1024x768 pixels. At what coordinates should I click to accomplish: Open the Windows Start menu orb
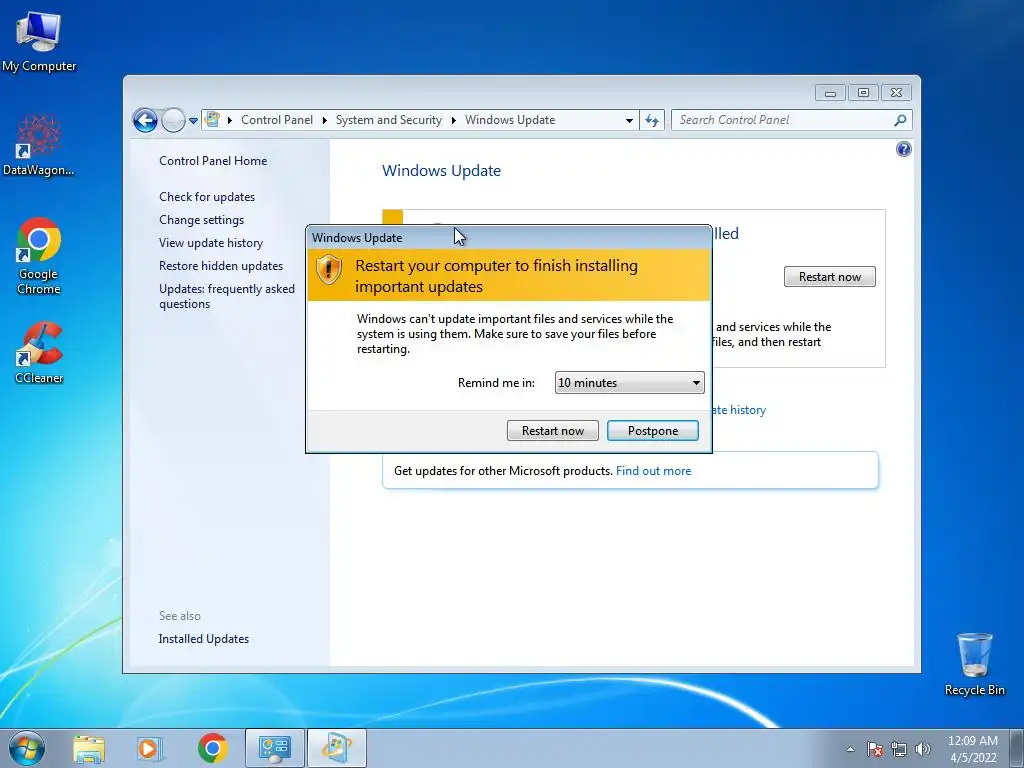(x=27, y=748)
